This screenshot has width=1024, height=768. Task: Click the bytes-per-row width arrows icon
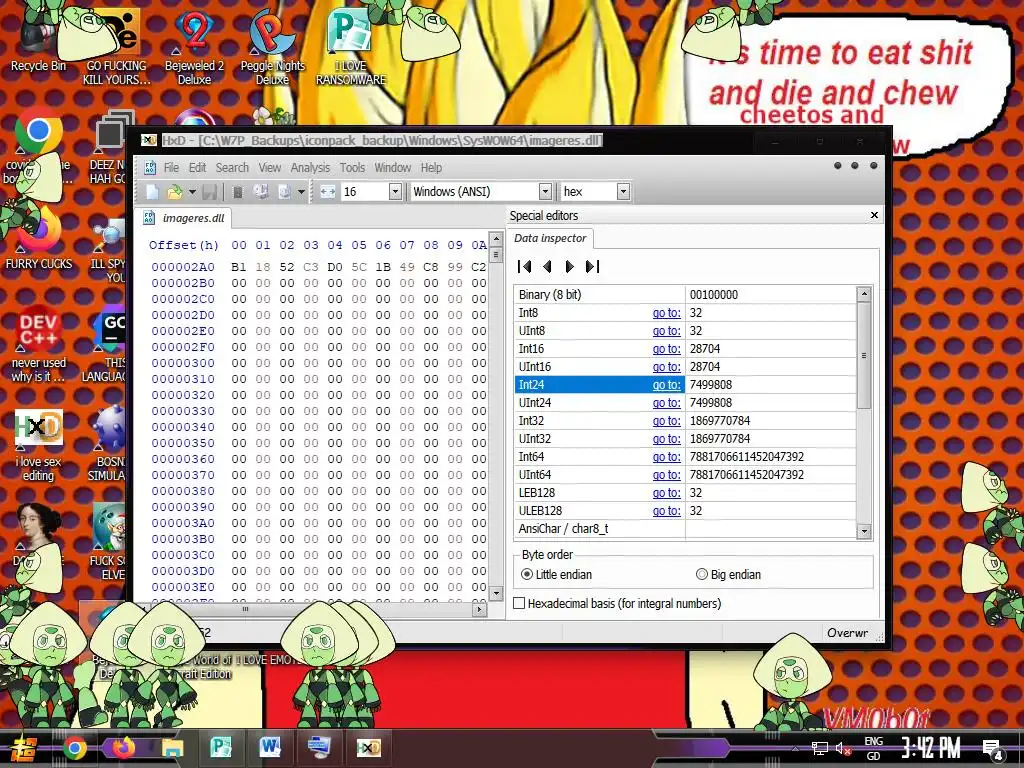click(x=328, y=191)
